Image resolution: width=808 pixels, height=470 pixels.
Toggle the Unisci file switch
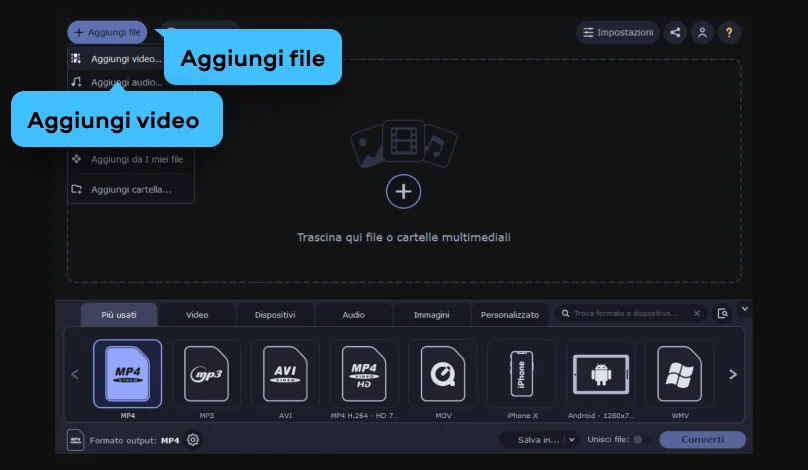click(x=639, y=440)
